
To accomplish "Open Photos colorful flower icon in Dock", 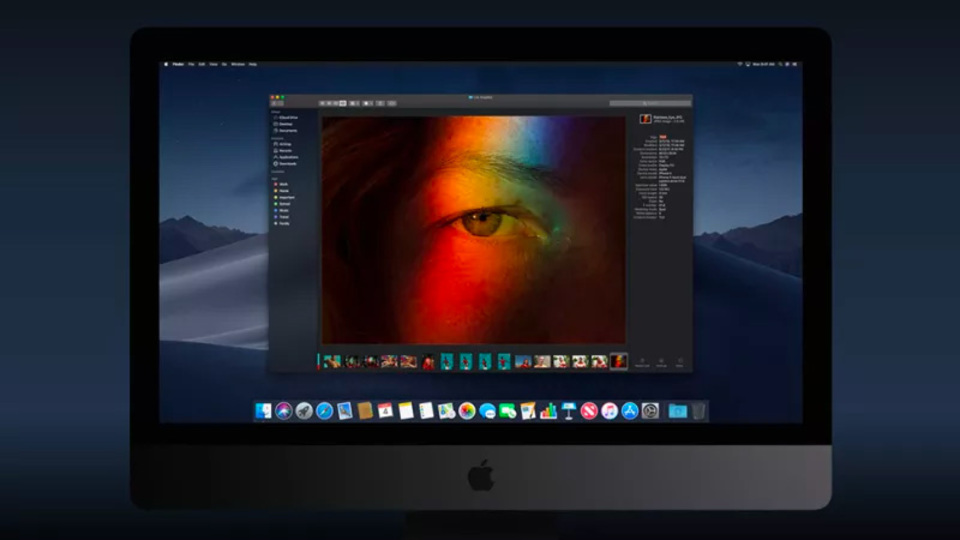I will point(467,411).
